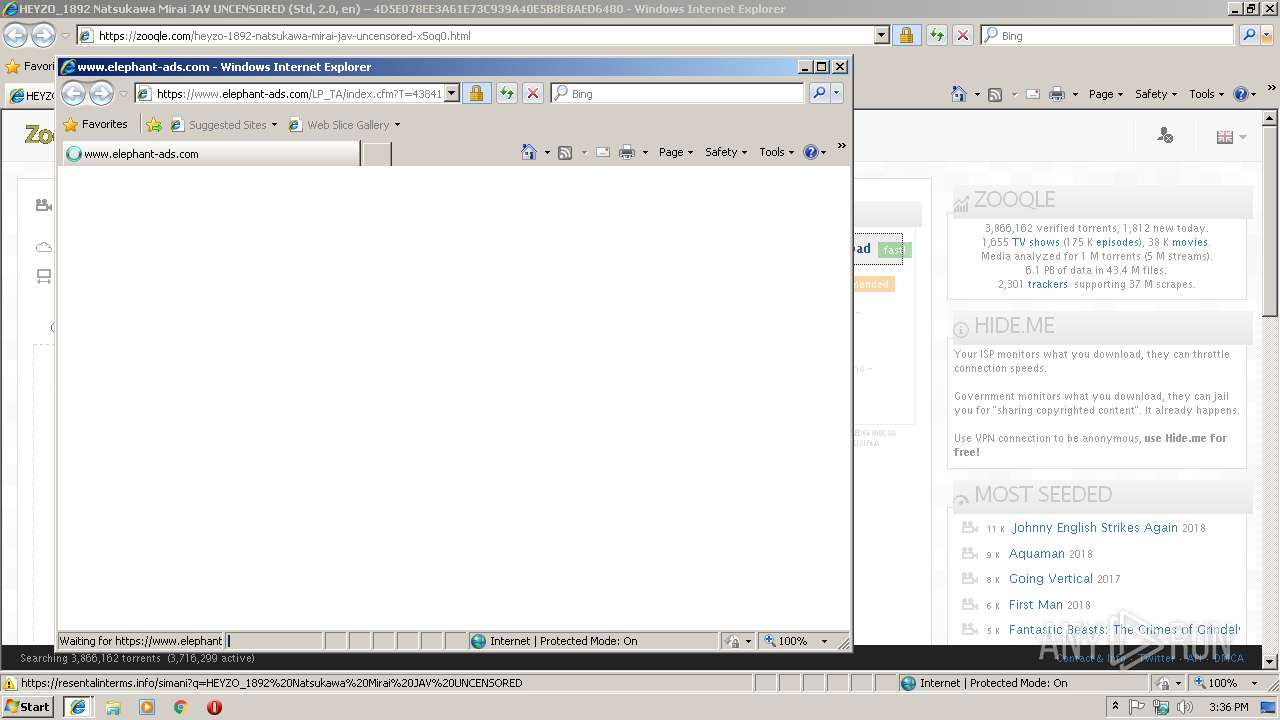This screenshot has height=720, width=1280.
Task: Click Help icon in main IE window
Action: 1240,94
